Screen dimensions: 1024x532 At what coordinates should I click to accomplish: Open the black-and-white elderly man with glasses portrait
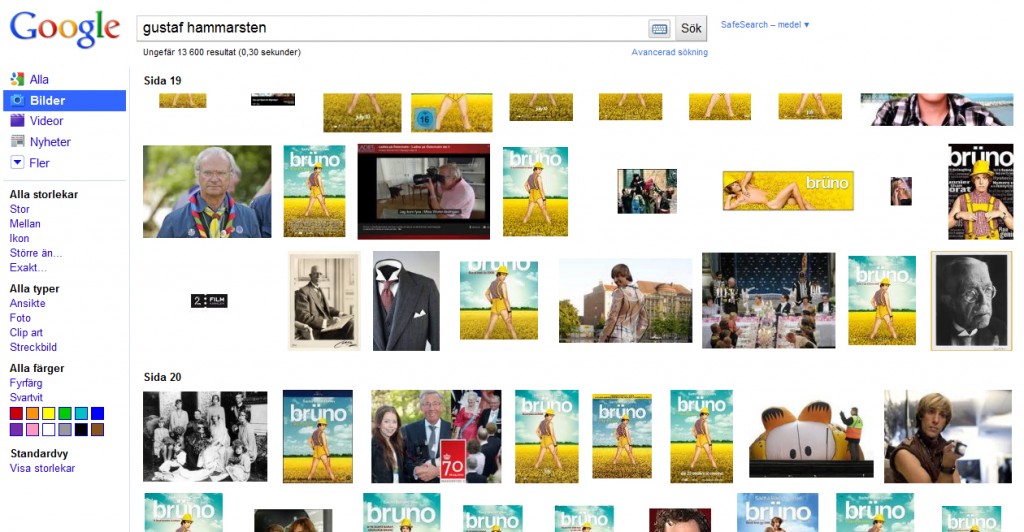point(971,301)
